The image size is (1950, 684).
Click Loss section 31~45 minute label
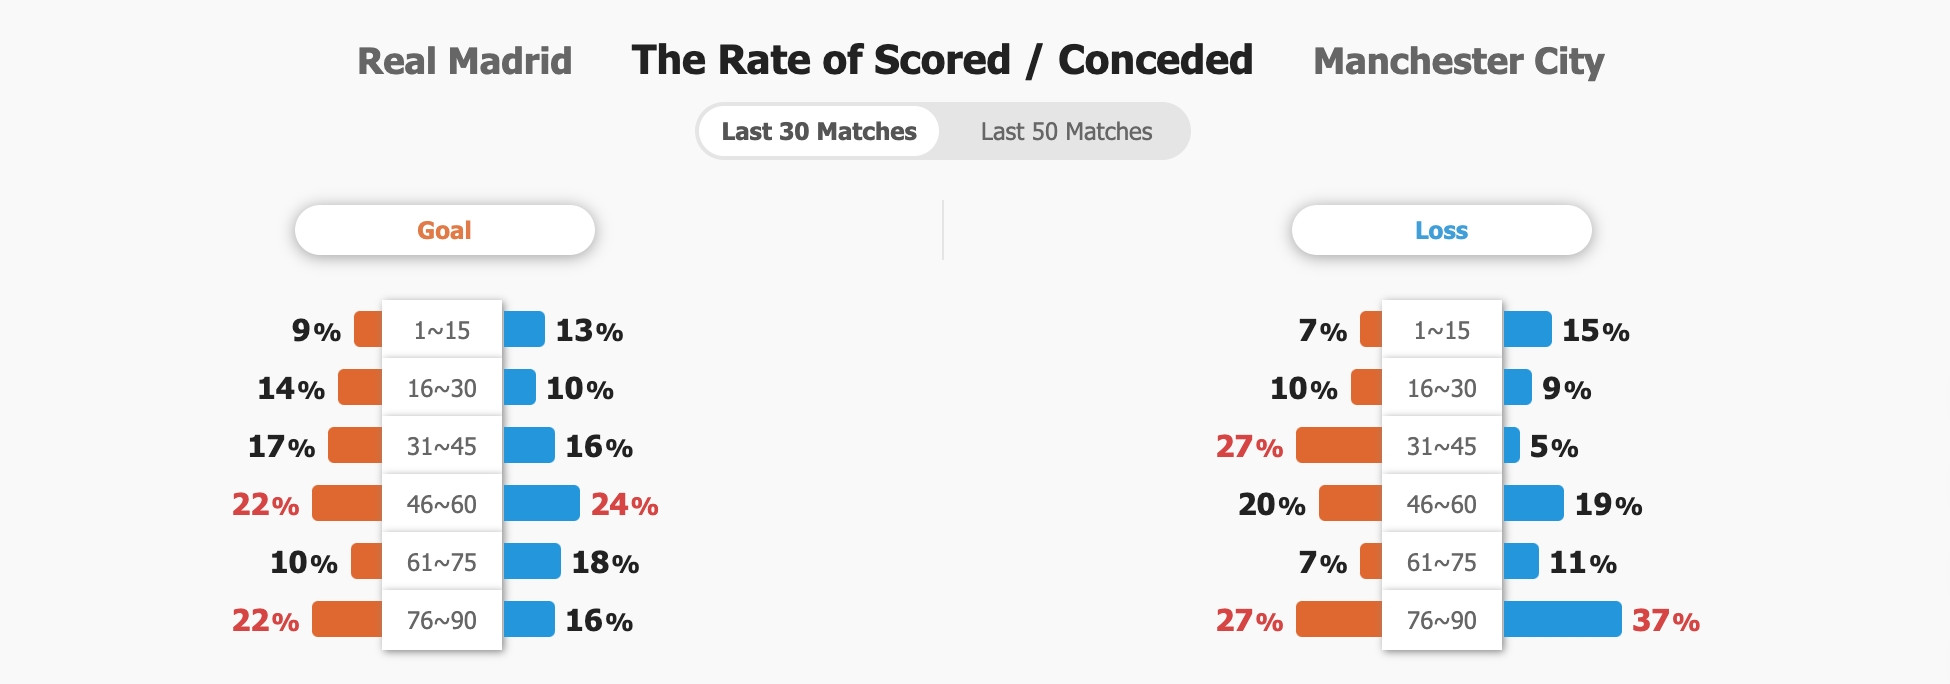tap(1442, 446)
